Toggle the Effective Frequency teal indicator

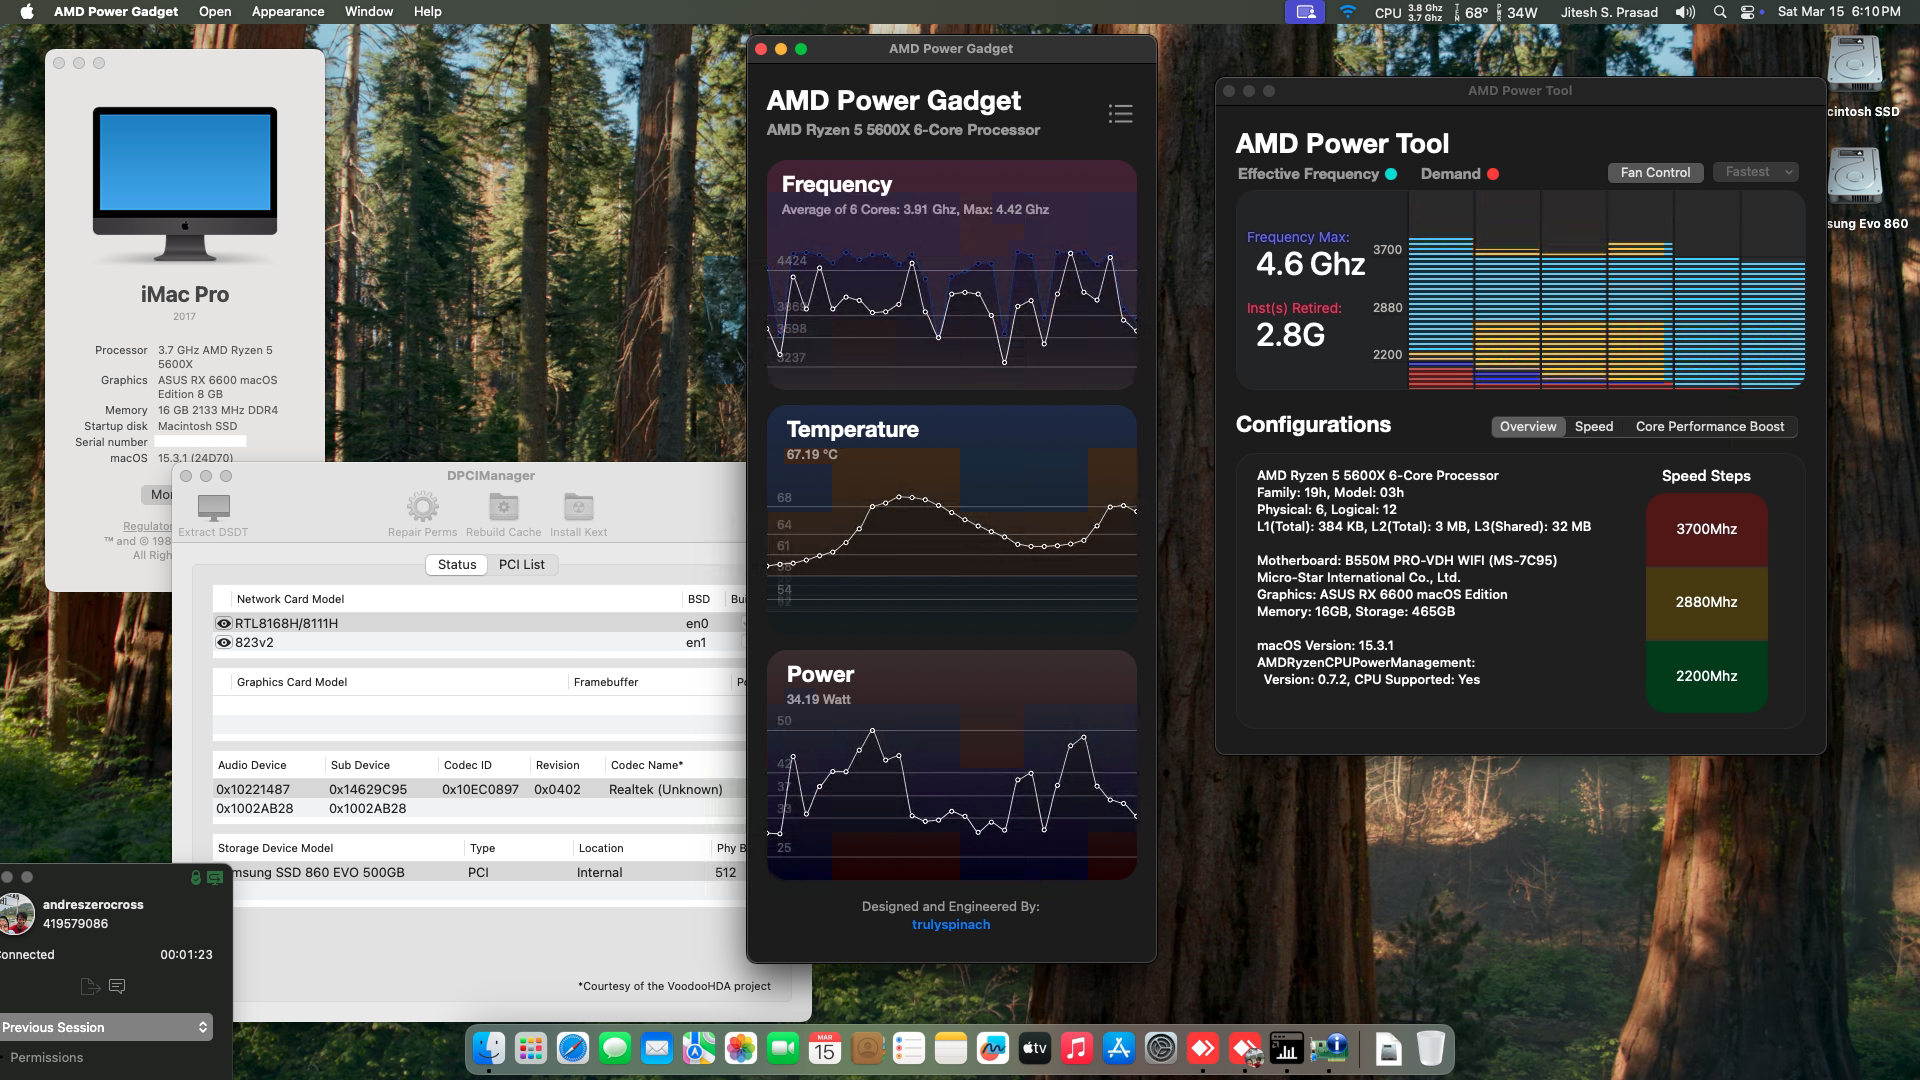pyautogui.click(x=1392, y=173)
